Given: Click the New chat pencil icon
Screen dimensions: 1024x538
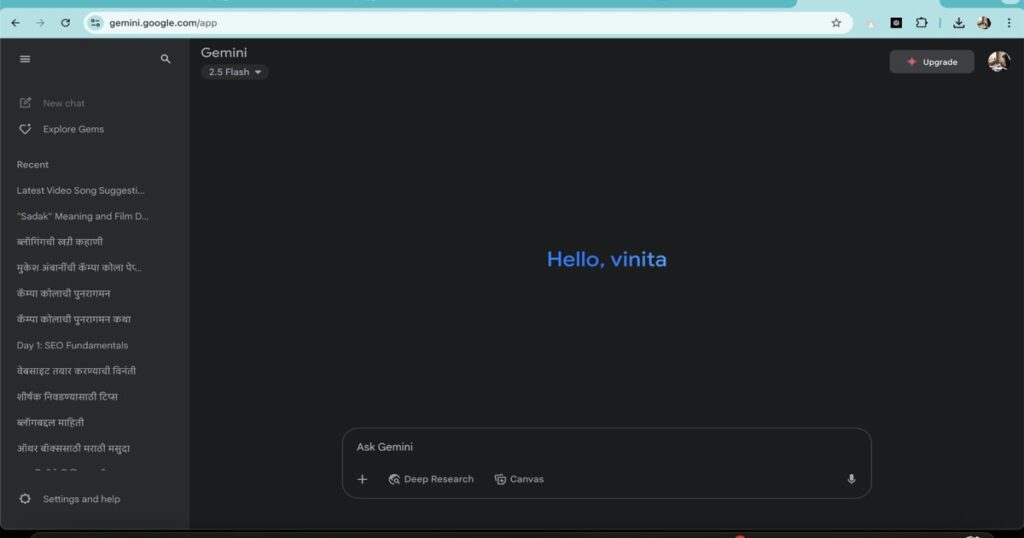Looking at the screenshot, I should pyautogui.click(x=25, y=103).
